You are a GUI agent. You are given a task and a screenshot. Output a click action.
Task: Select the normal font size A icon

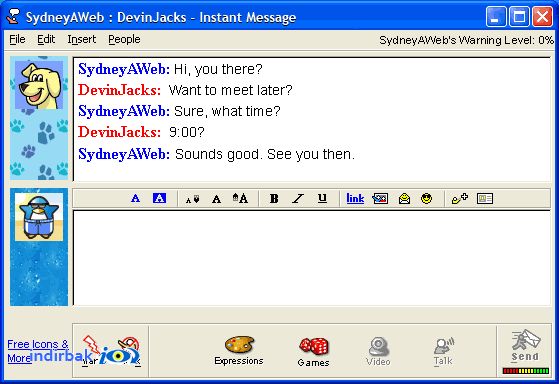(x=216, y=199)
